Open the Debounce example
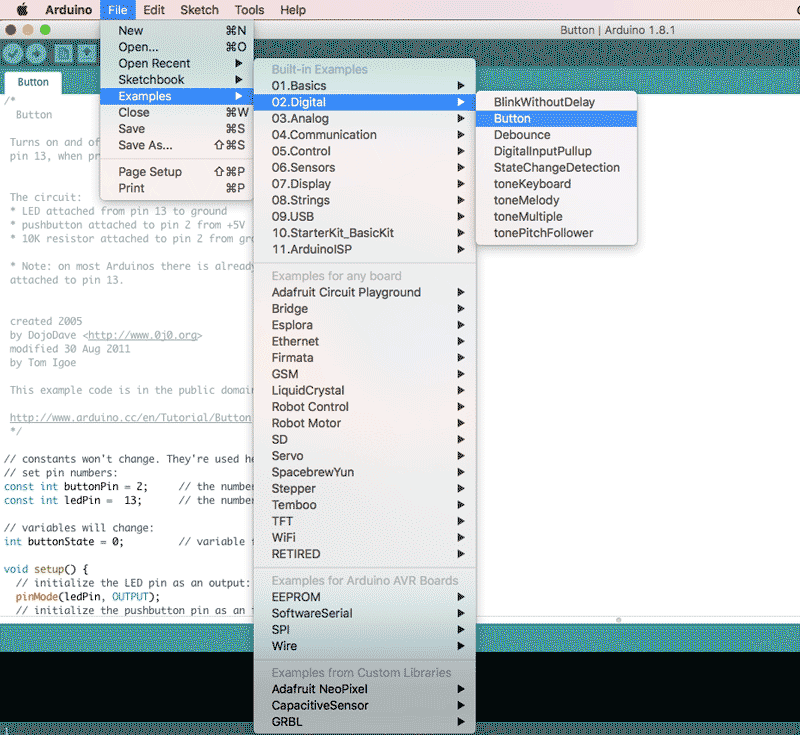This screenshot has height=735, width=800. (x=556, y=135)
